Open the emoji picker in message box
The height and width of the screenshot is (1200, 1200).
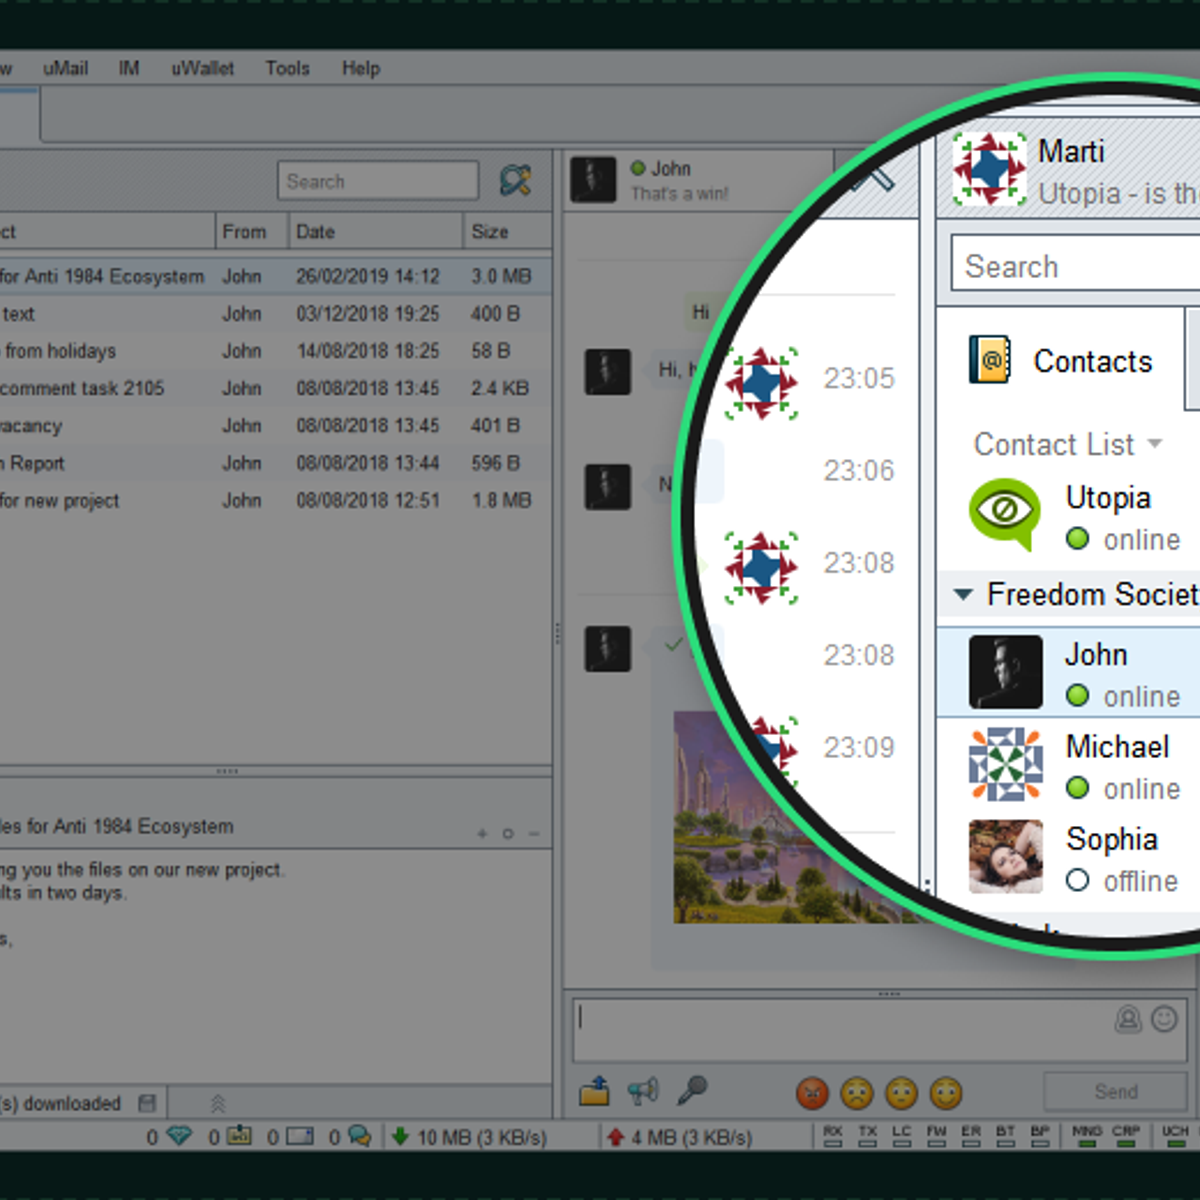pyautogui.click(x=1164, y=1019)
